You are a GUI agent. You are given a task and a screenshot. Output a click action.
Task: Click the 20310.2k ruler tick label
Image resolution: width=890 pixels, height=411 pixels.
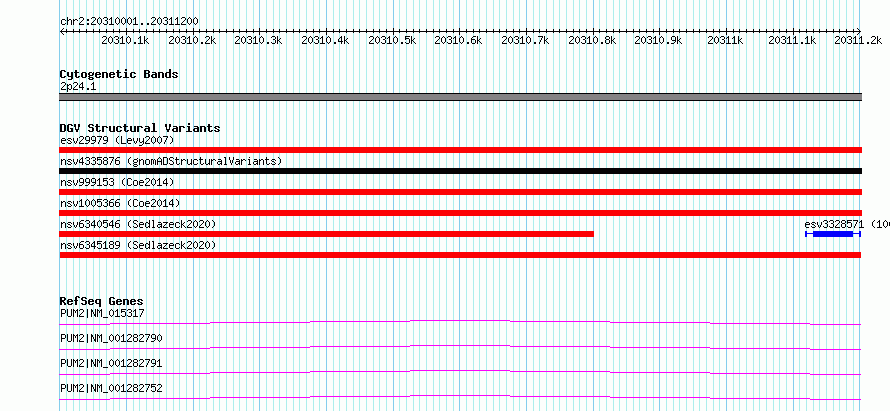tap(192, 40)
